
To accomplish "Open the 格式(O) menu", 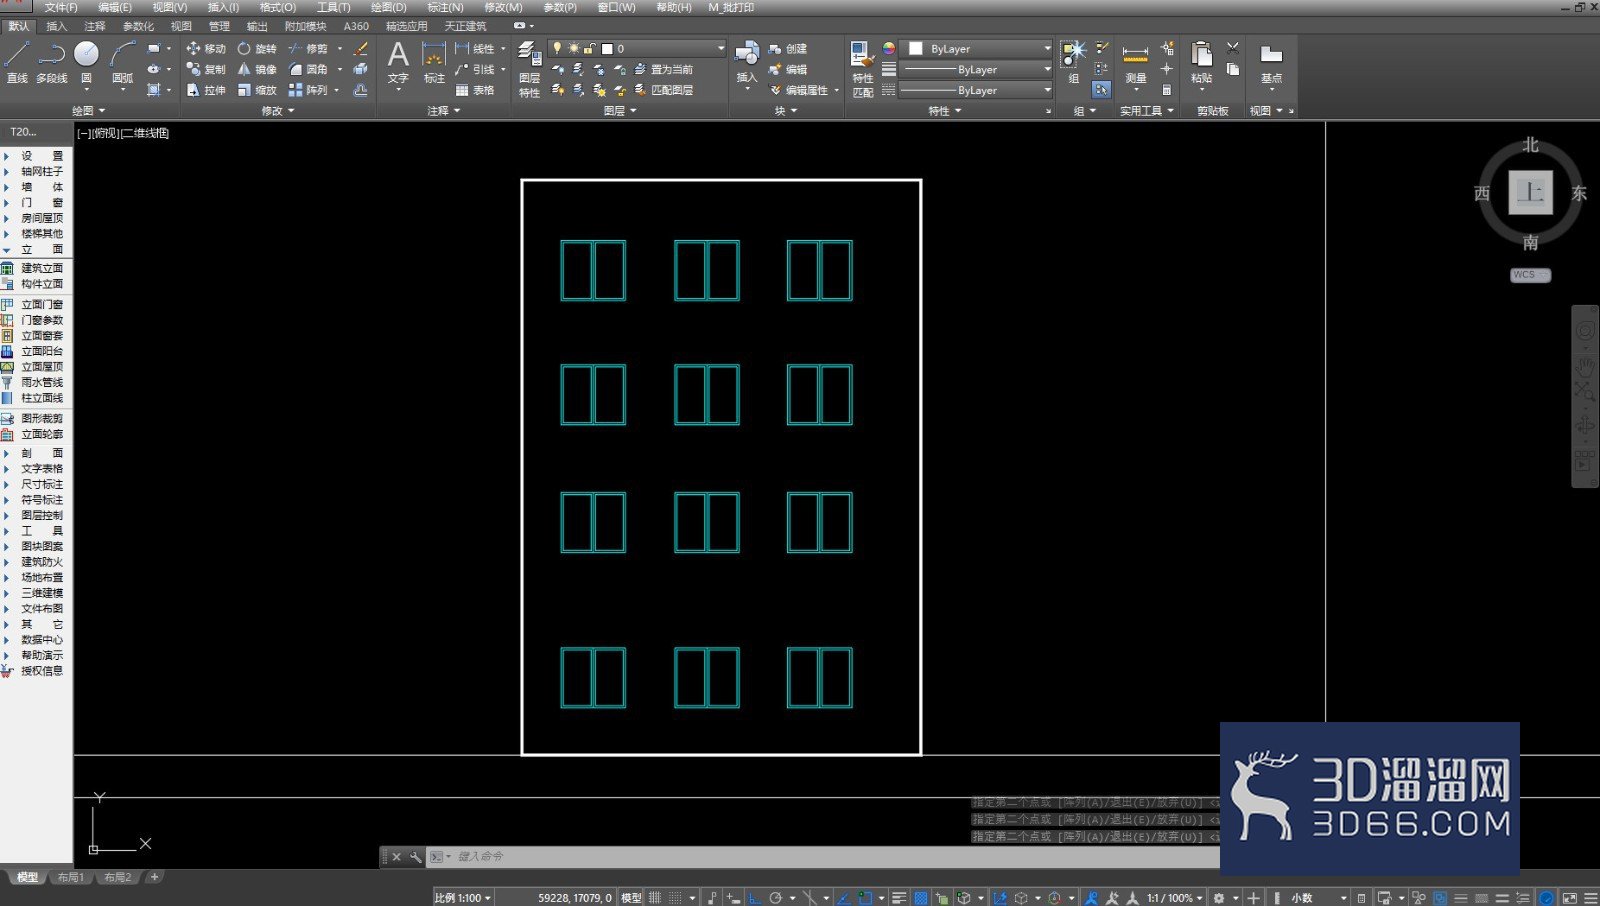I will click(278, 7).
